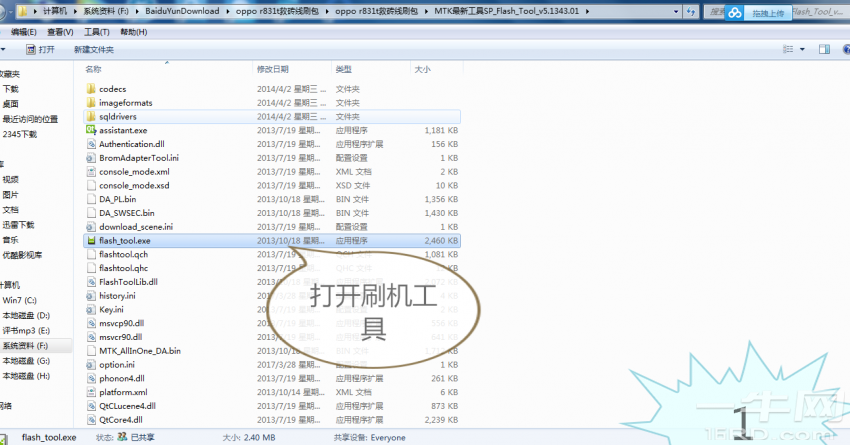Screen dimensions: 850x445
Task: Sort files by the 修改日期 column header
Action: coord(272,70)
